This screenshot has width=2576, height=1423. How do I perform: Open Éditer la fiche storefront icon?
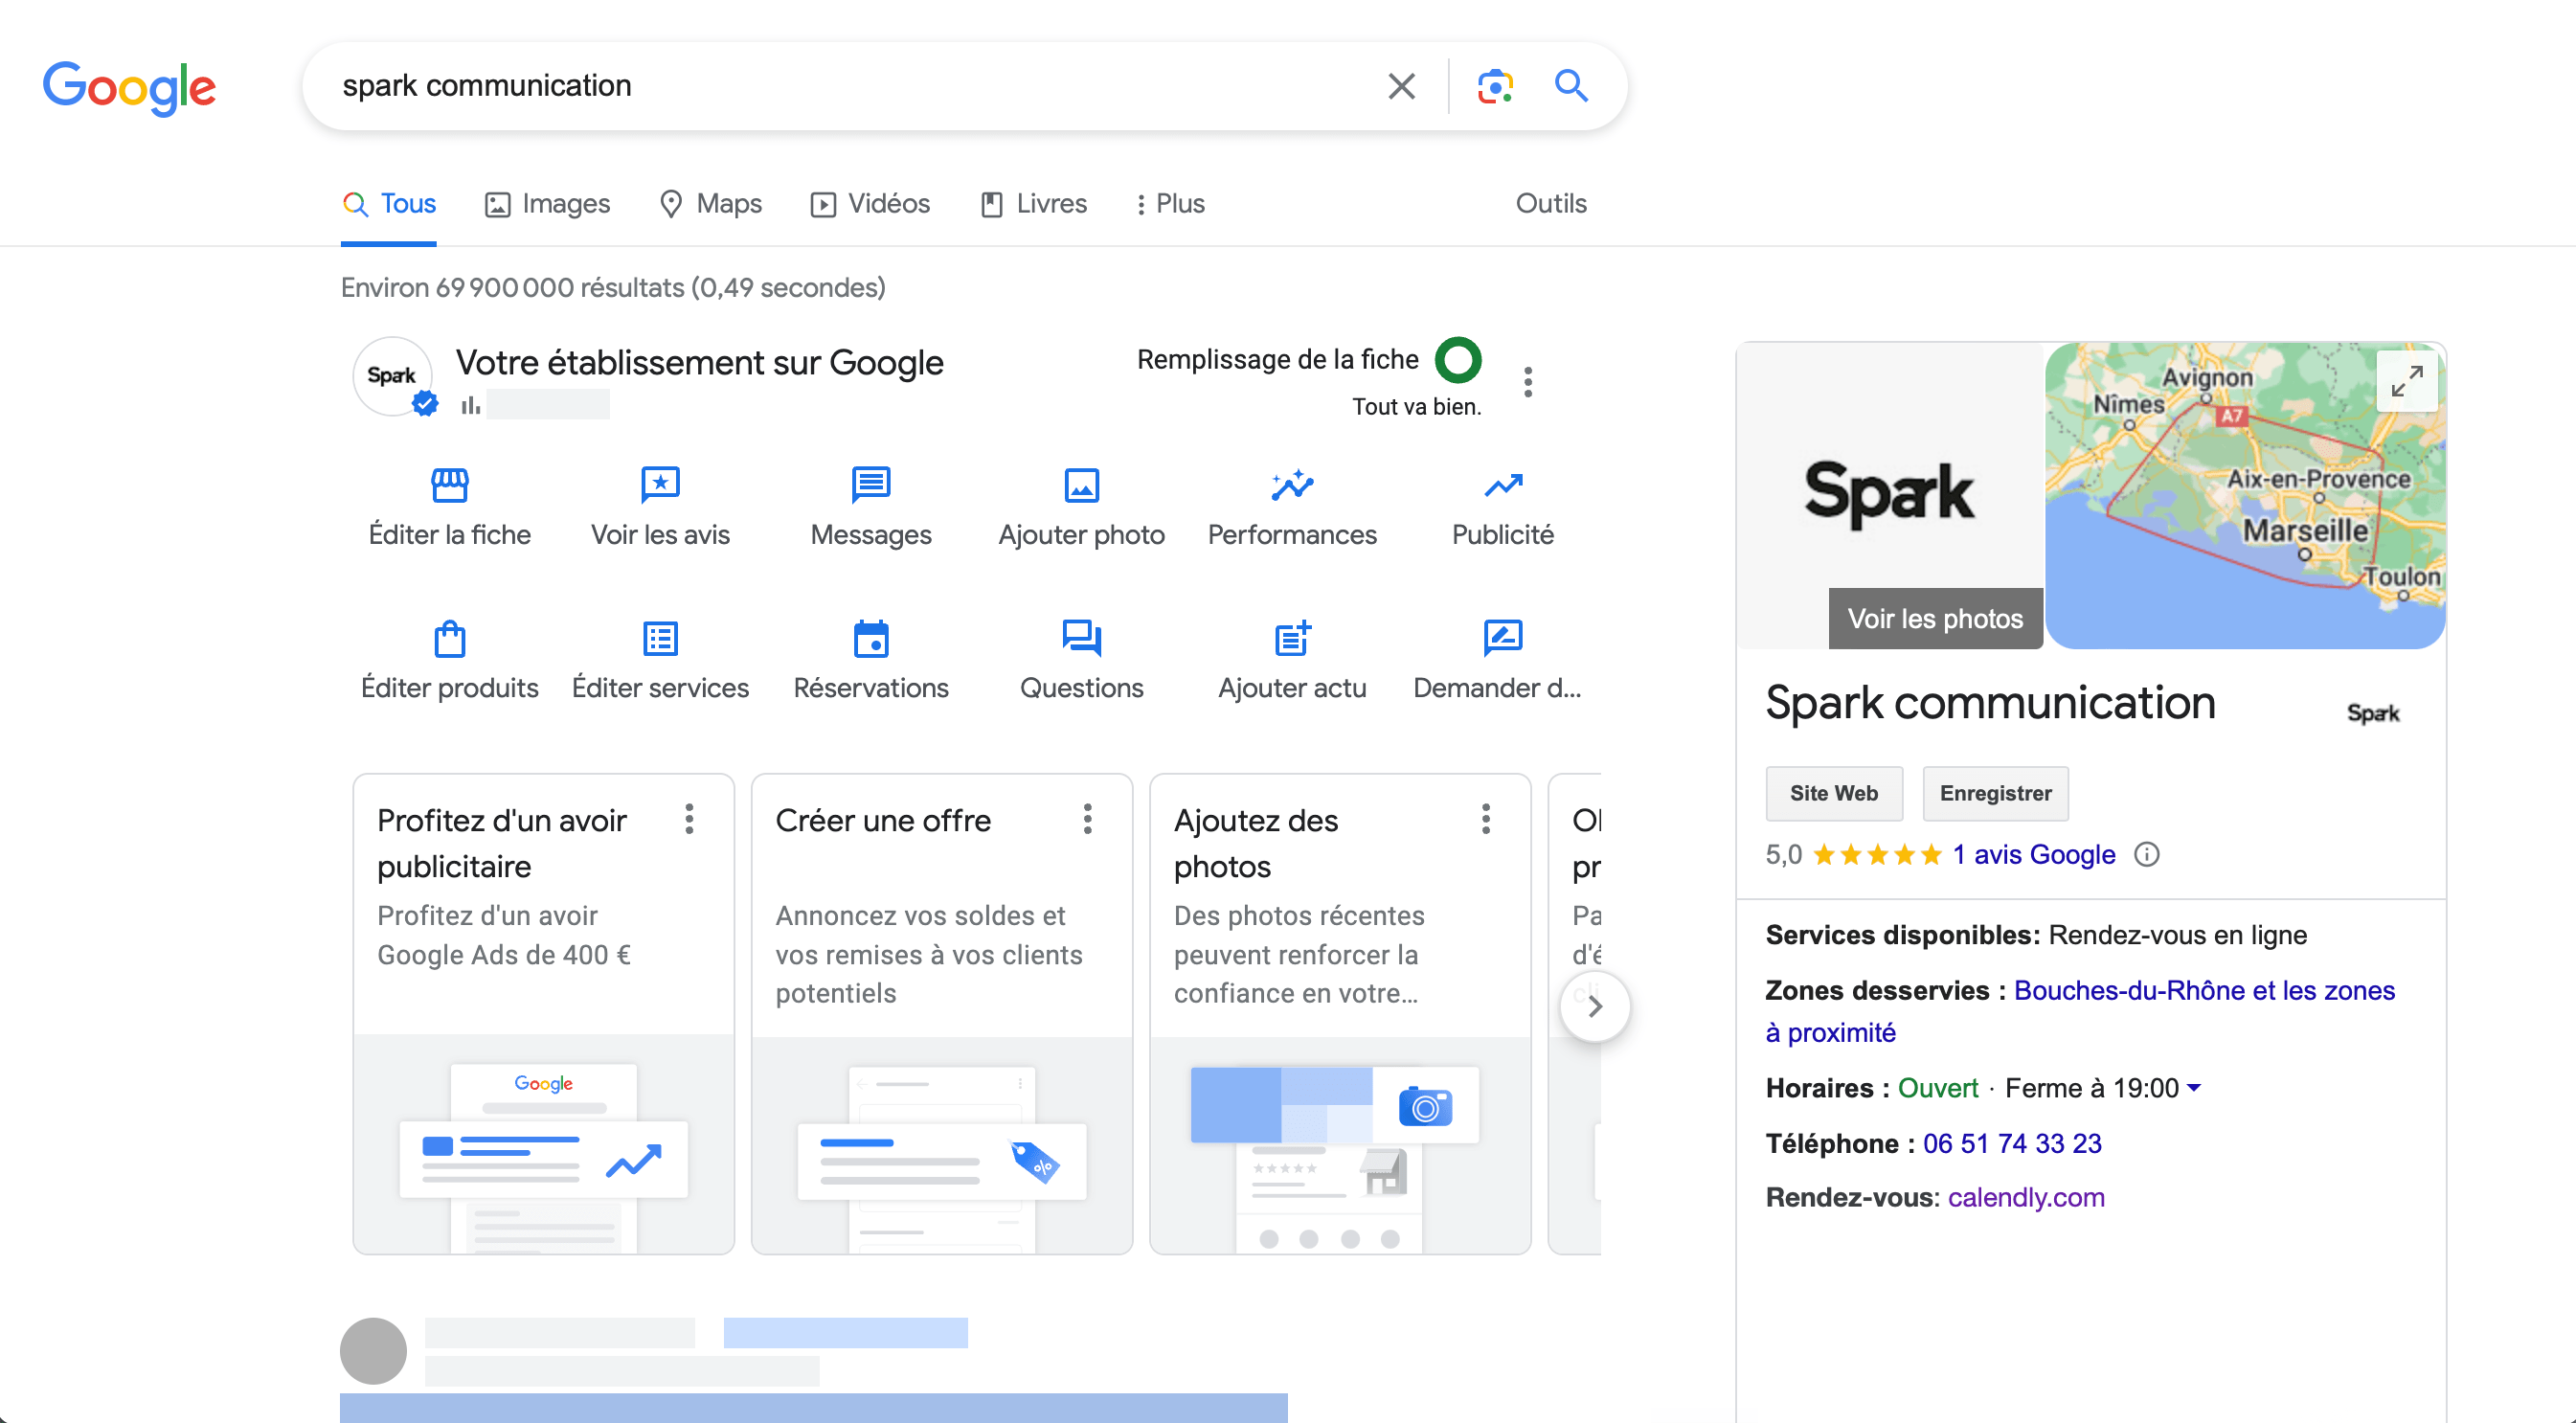coord(450,485)
